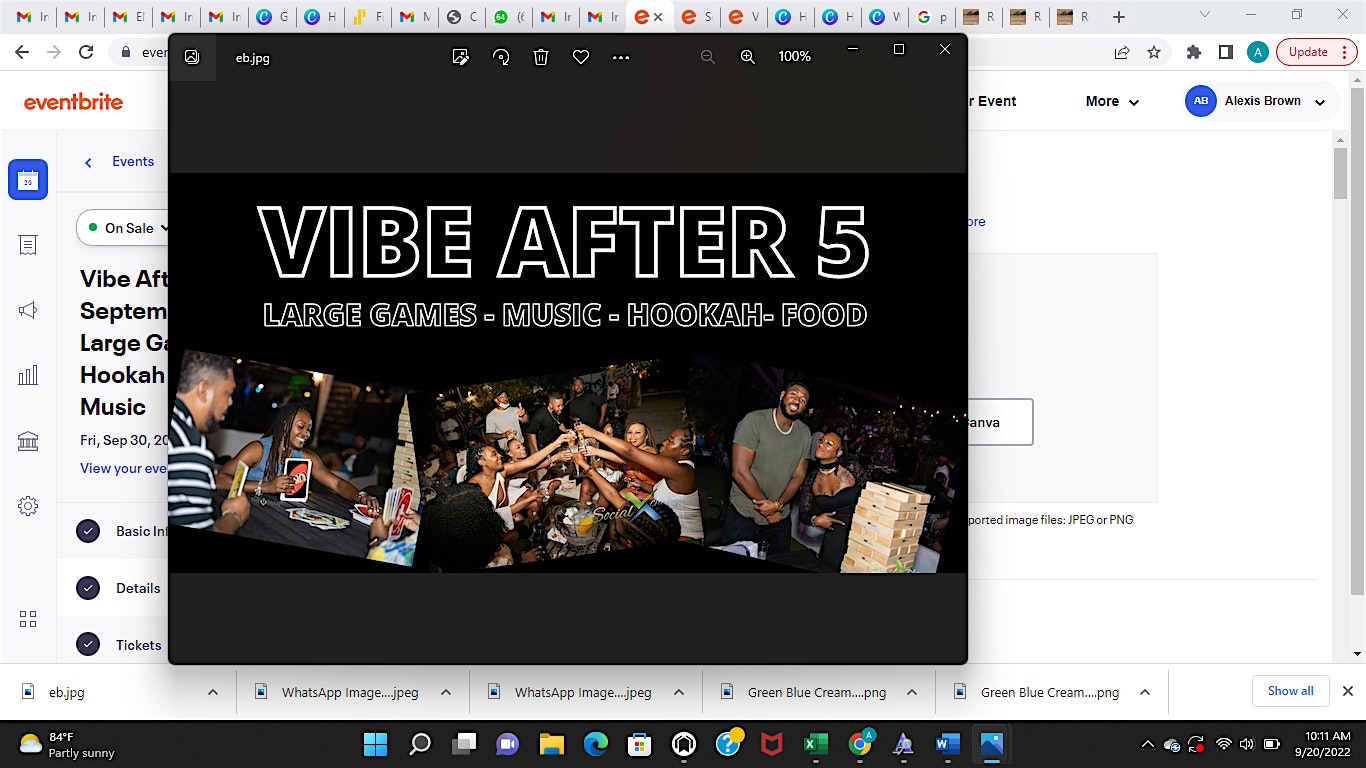Click the Eventbrite logo
This screenshot has height=768, width=1366.
(73, 101)
